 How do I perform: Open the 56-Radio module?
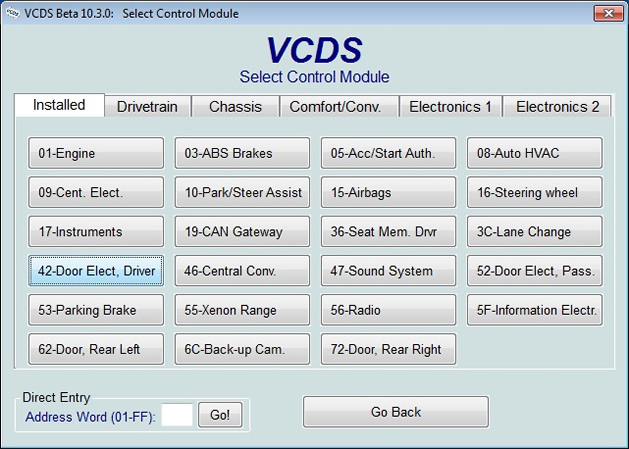coord(388,310)
